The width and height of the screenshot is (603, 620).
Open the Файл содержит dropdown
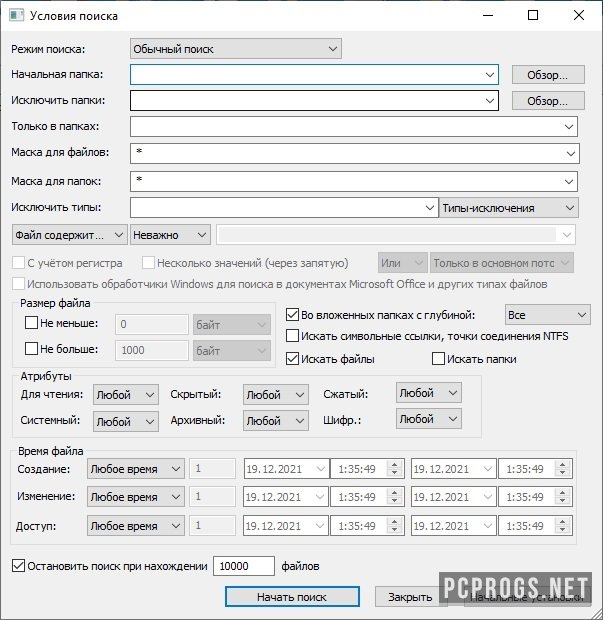pyautogui.click(x=69, y=234)
